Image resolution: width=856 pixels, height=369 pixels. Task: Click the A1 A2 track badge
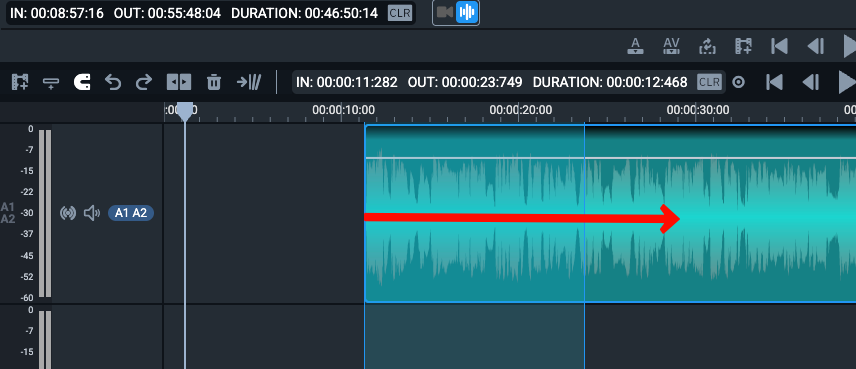[x=131, y=213]
